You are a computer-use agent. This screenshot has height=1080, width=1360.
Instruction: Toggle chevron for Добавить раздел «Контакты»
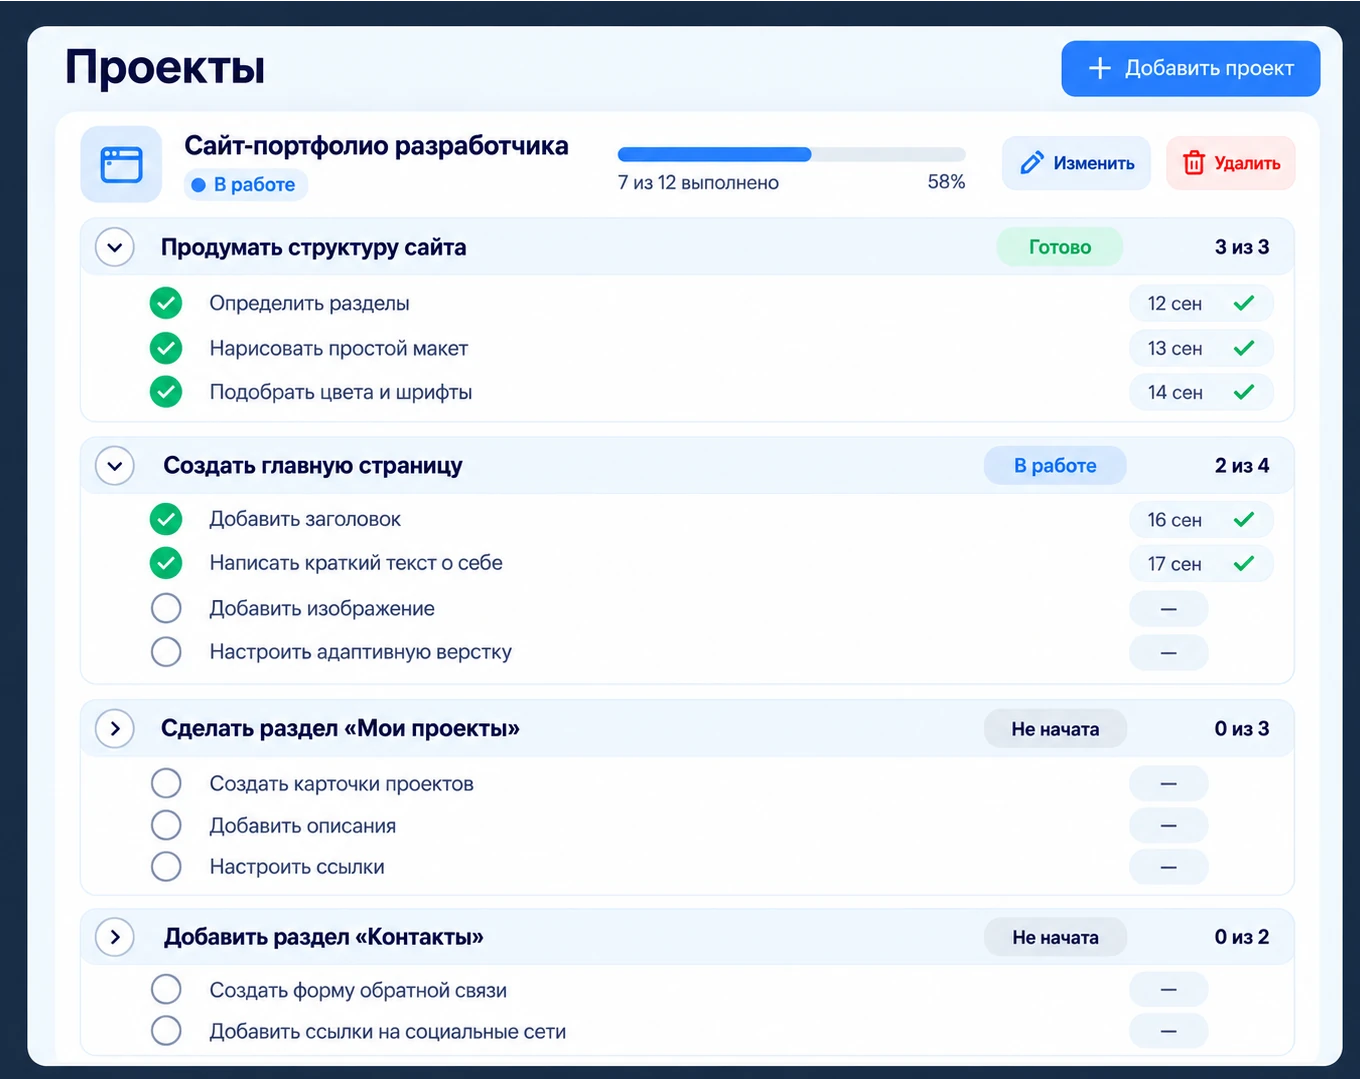pyautogui.click(x=115, y=937)
